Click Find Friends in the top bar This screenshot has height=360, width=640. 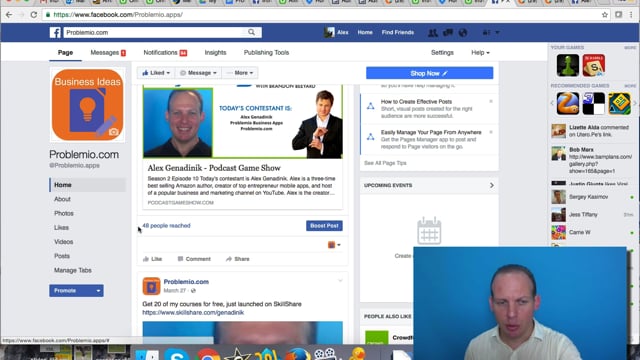398,32
